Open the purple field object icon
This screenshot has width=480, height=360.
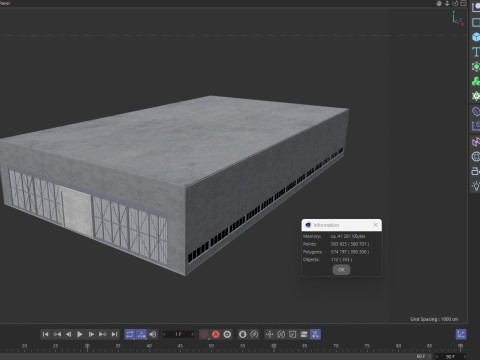476,126
